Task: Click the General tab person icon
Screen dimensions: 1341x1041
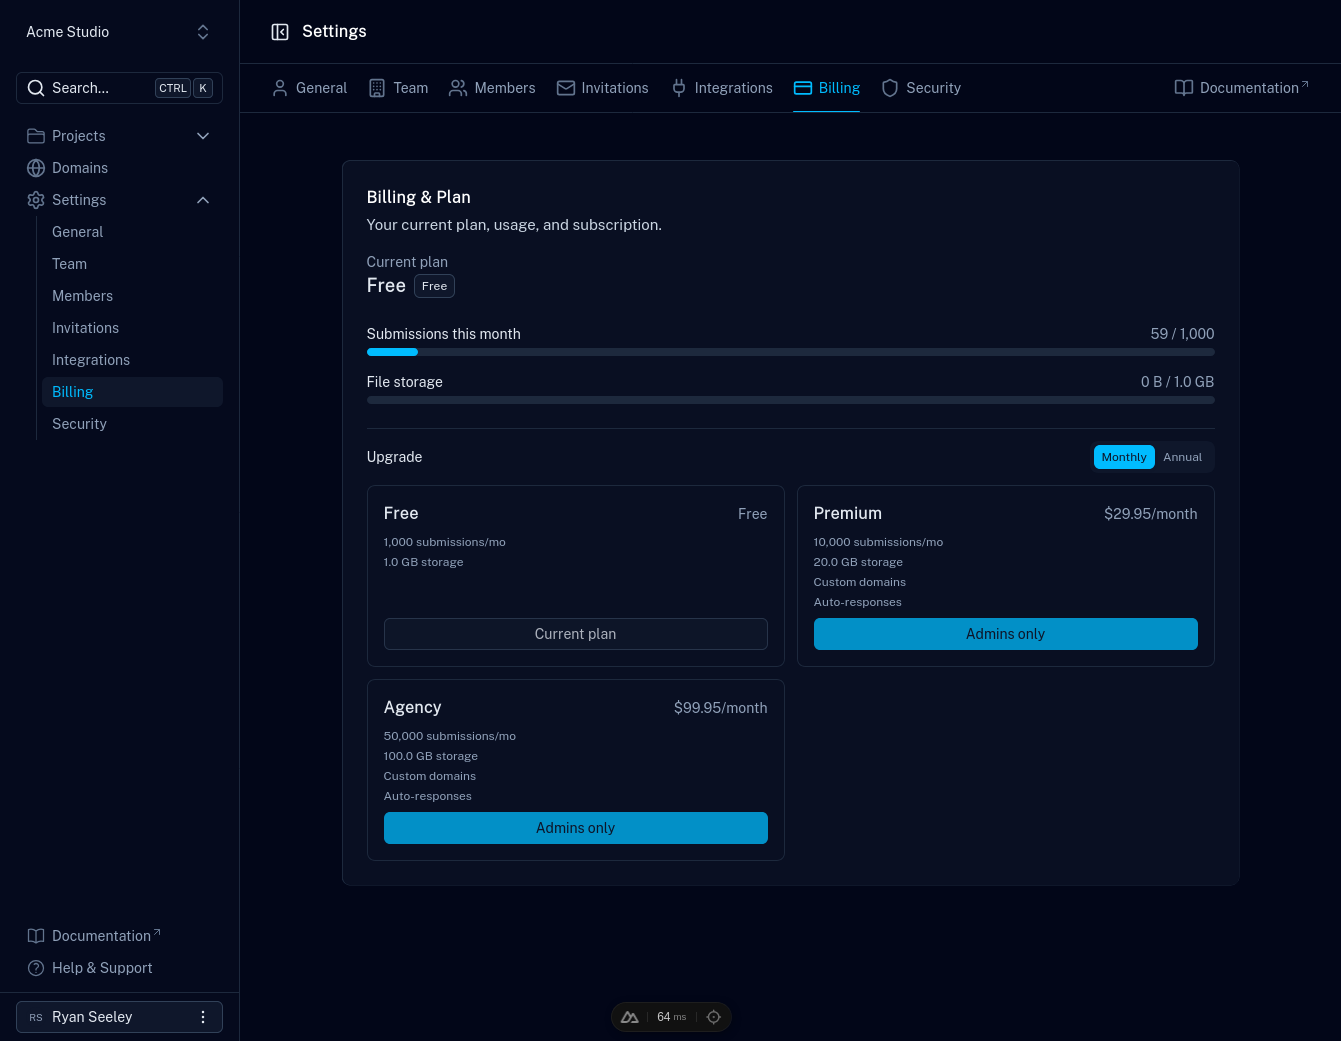Action: [x=280, y=88]
